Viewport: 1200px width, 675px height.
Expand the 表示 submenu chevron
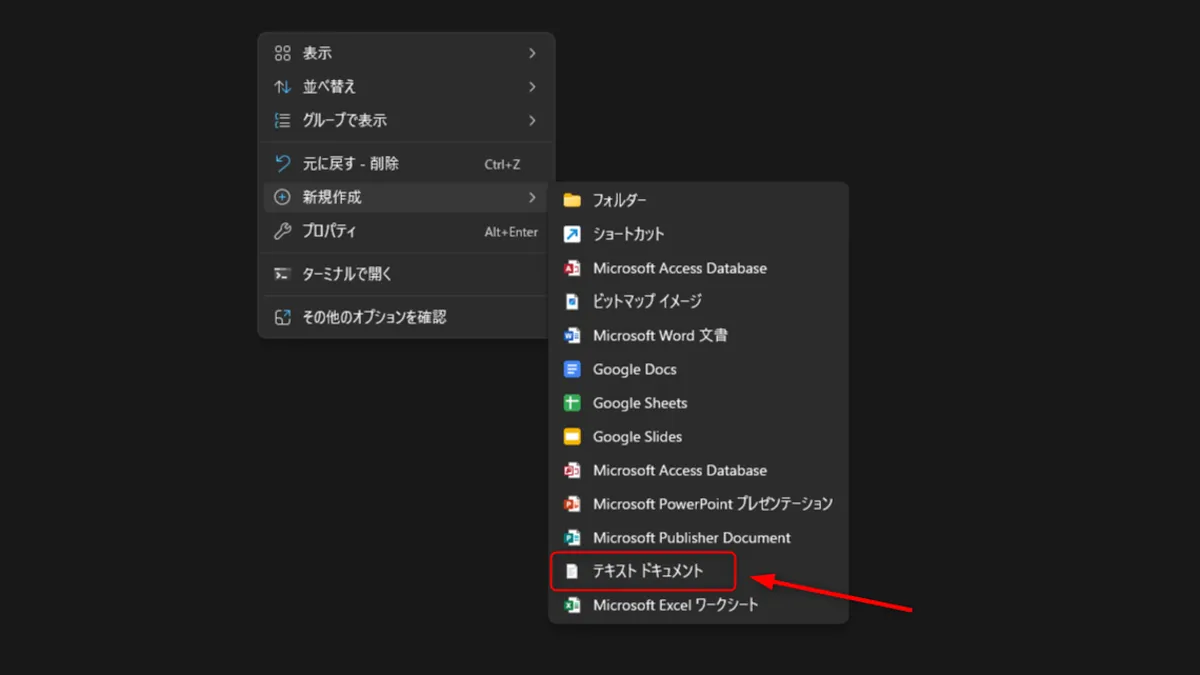coord(532,52)
